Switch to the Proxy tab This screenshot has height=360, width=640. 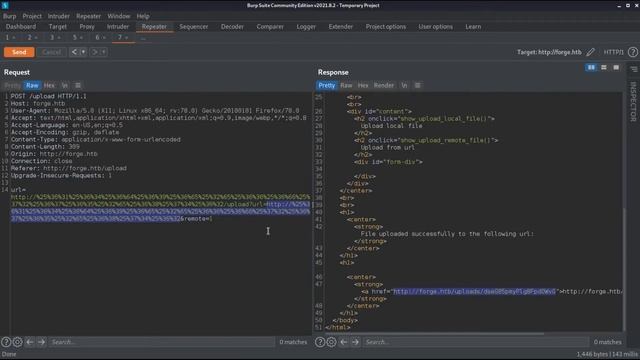click(87, 27)
